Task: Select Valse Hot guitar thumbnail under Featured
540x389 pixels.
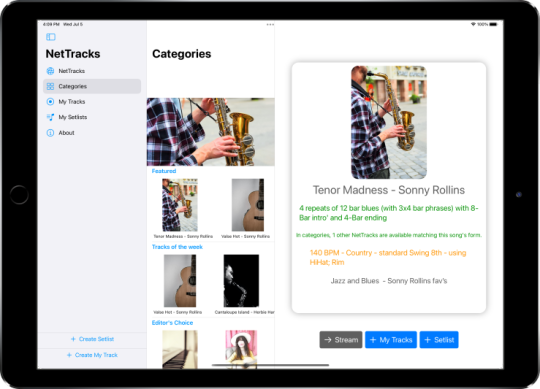Action: point(248,205)
